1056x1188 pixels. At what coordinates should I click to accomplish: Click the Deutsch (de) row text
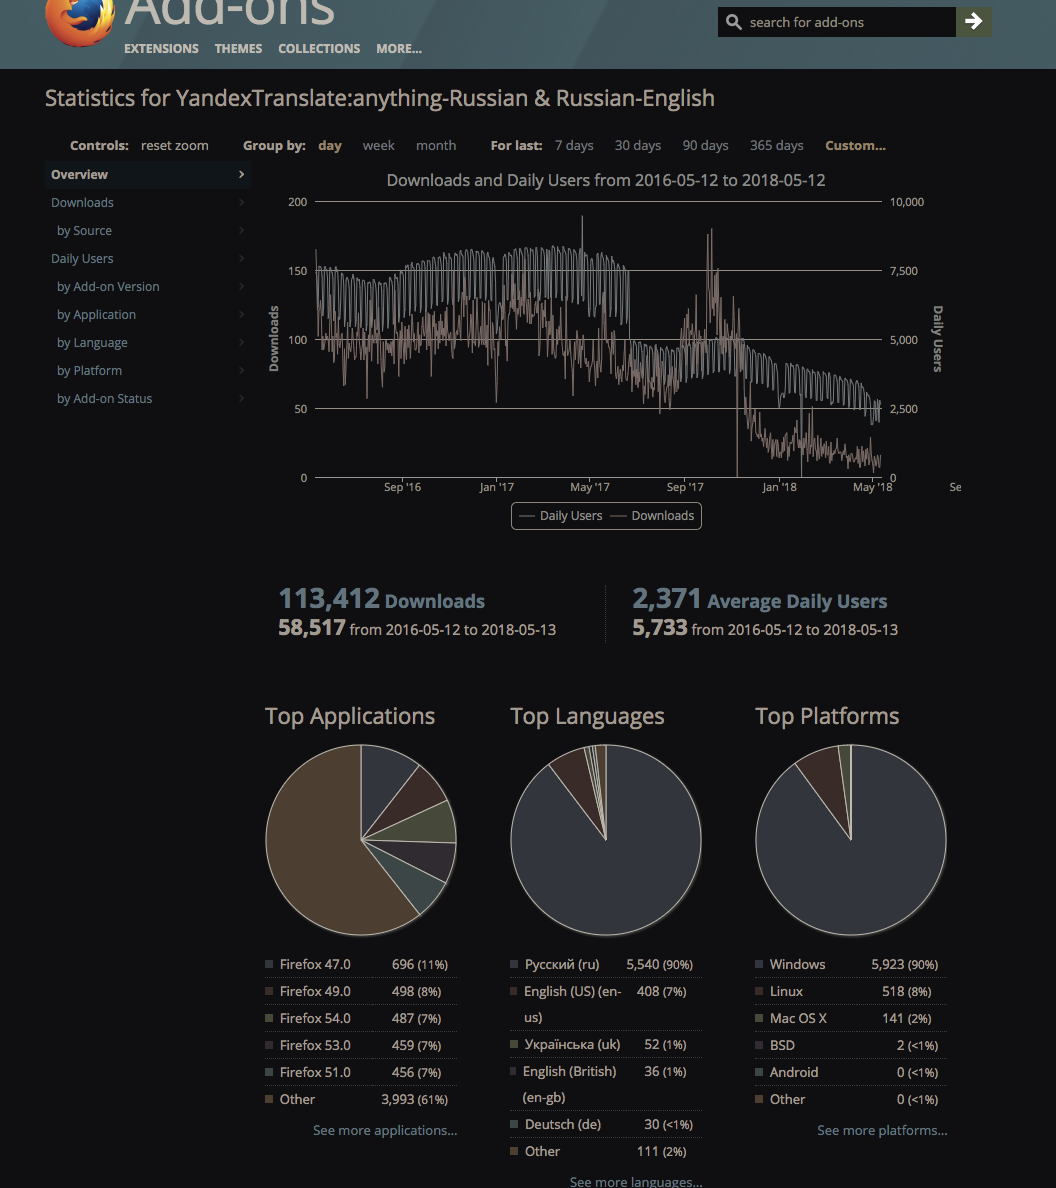563,1124
